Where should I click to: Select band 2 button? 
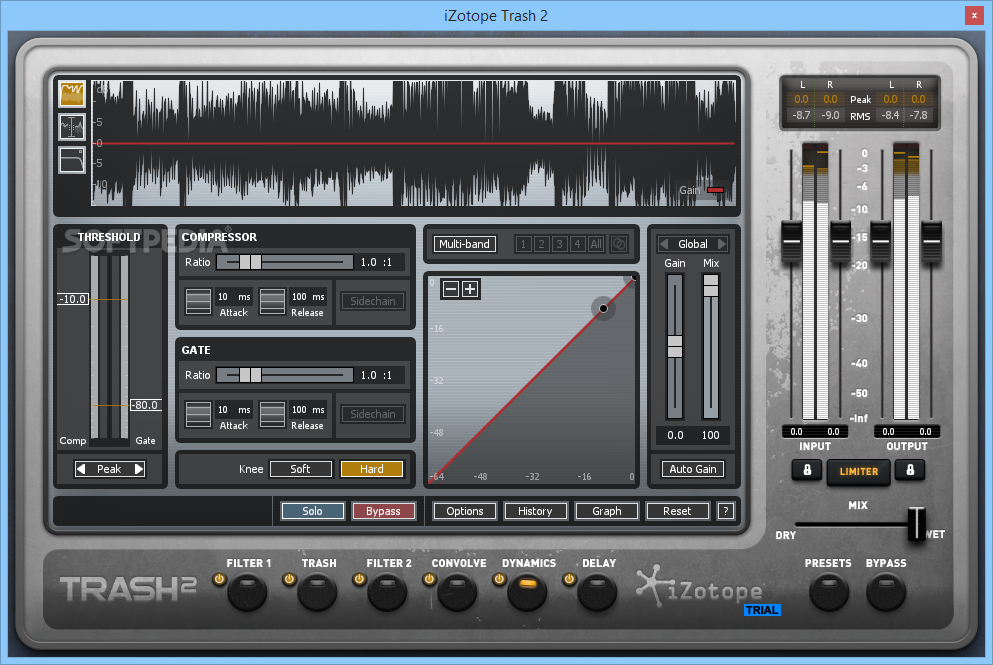[541, 244]
